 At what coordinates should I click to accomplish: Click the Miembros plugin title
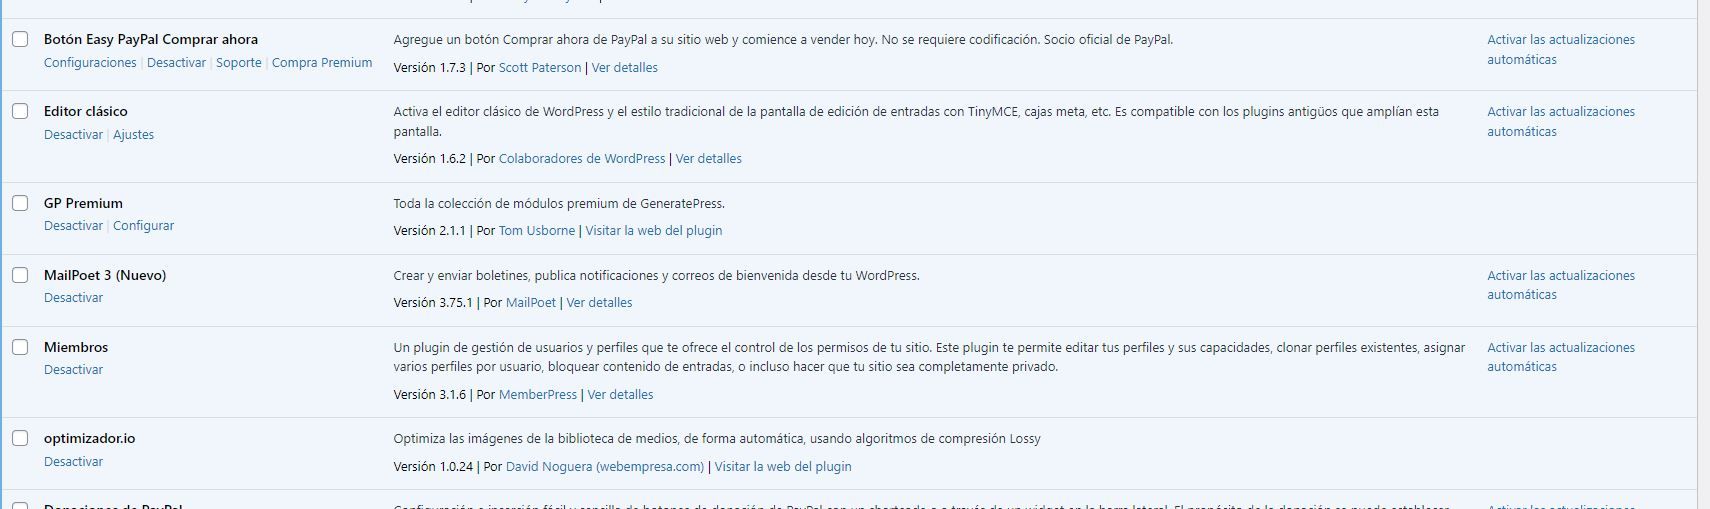pyautogui.click(x=76, y=347)
